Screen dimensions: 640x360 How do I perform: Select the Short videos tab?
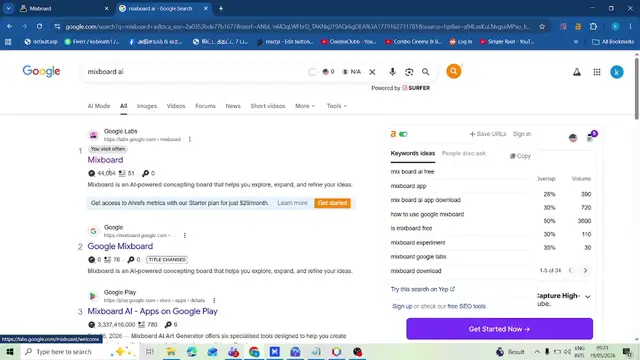268,106
